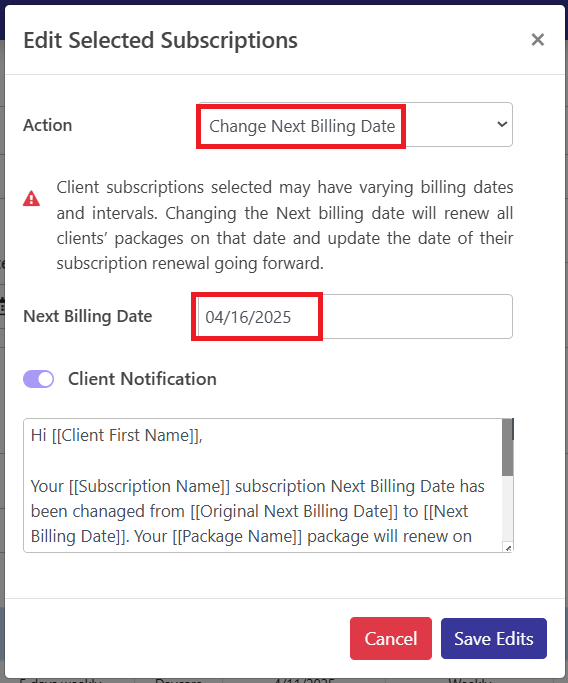
Task: Click the red warning triangle icon
Action: [31, 198]
